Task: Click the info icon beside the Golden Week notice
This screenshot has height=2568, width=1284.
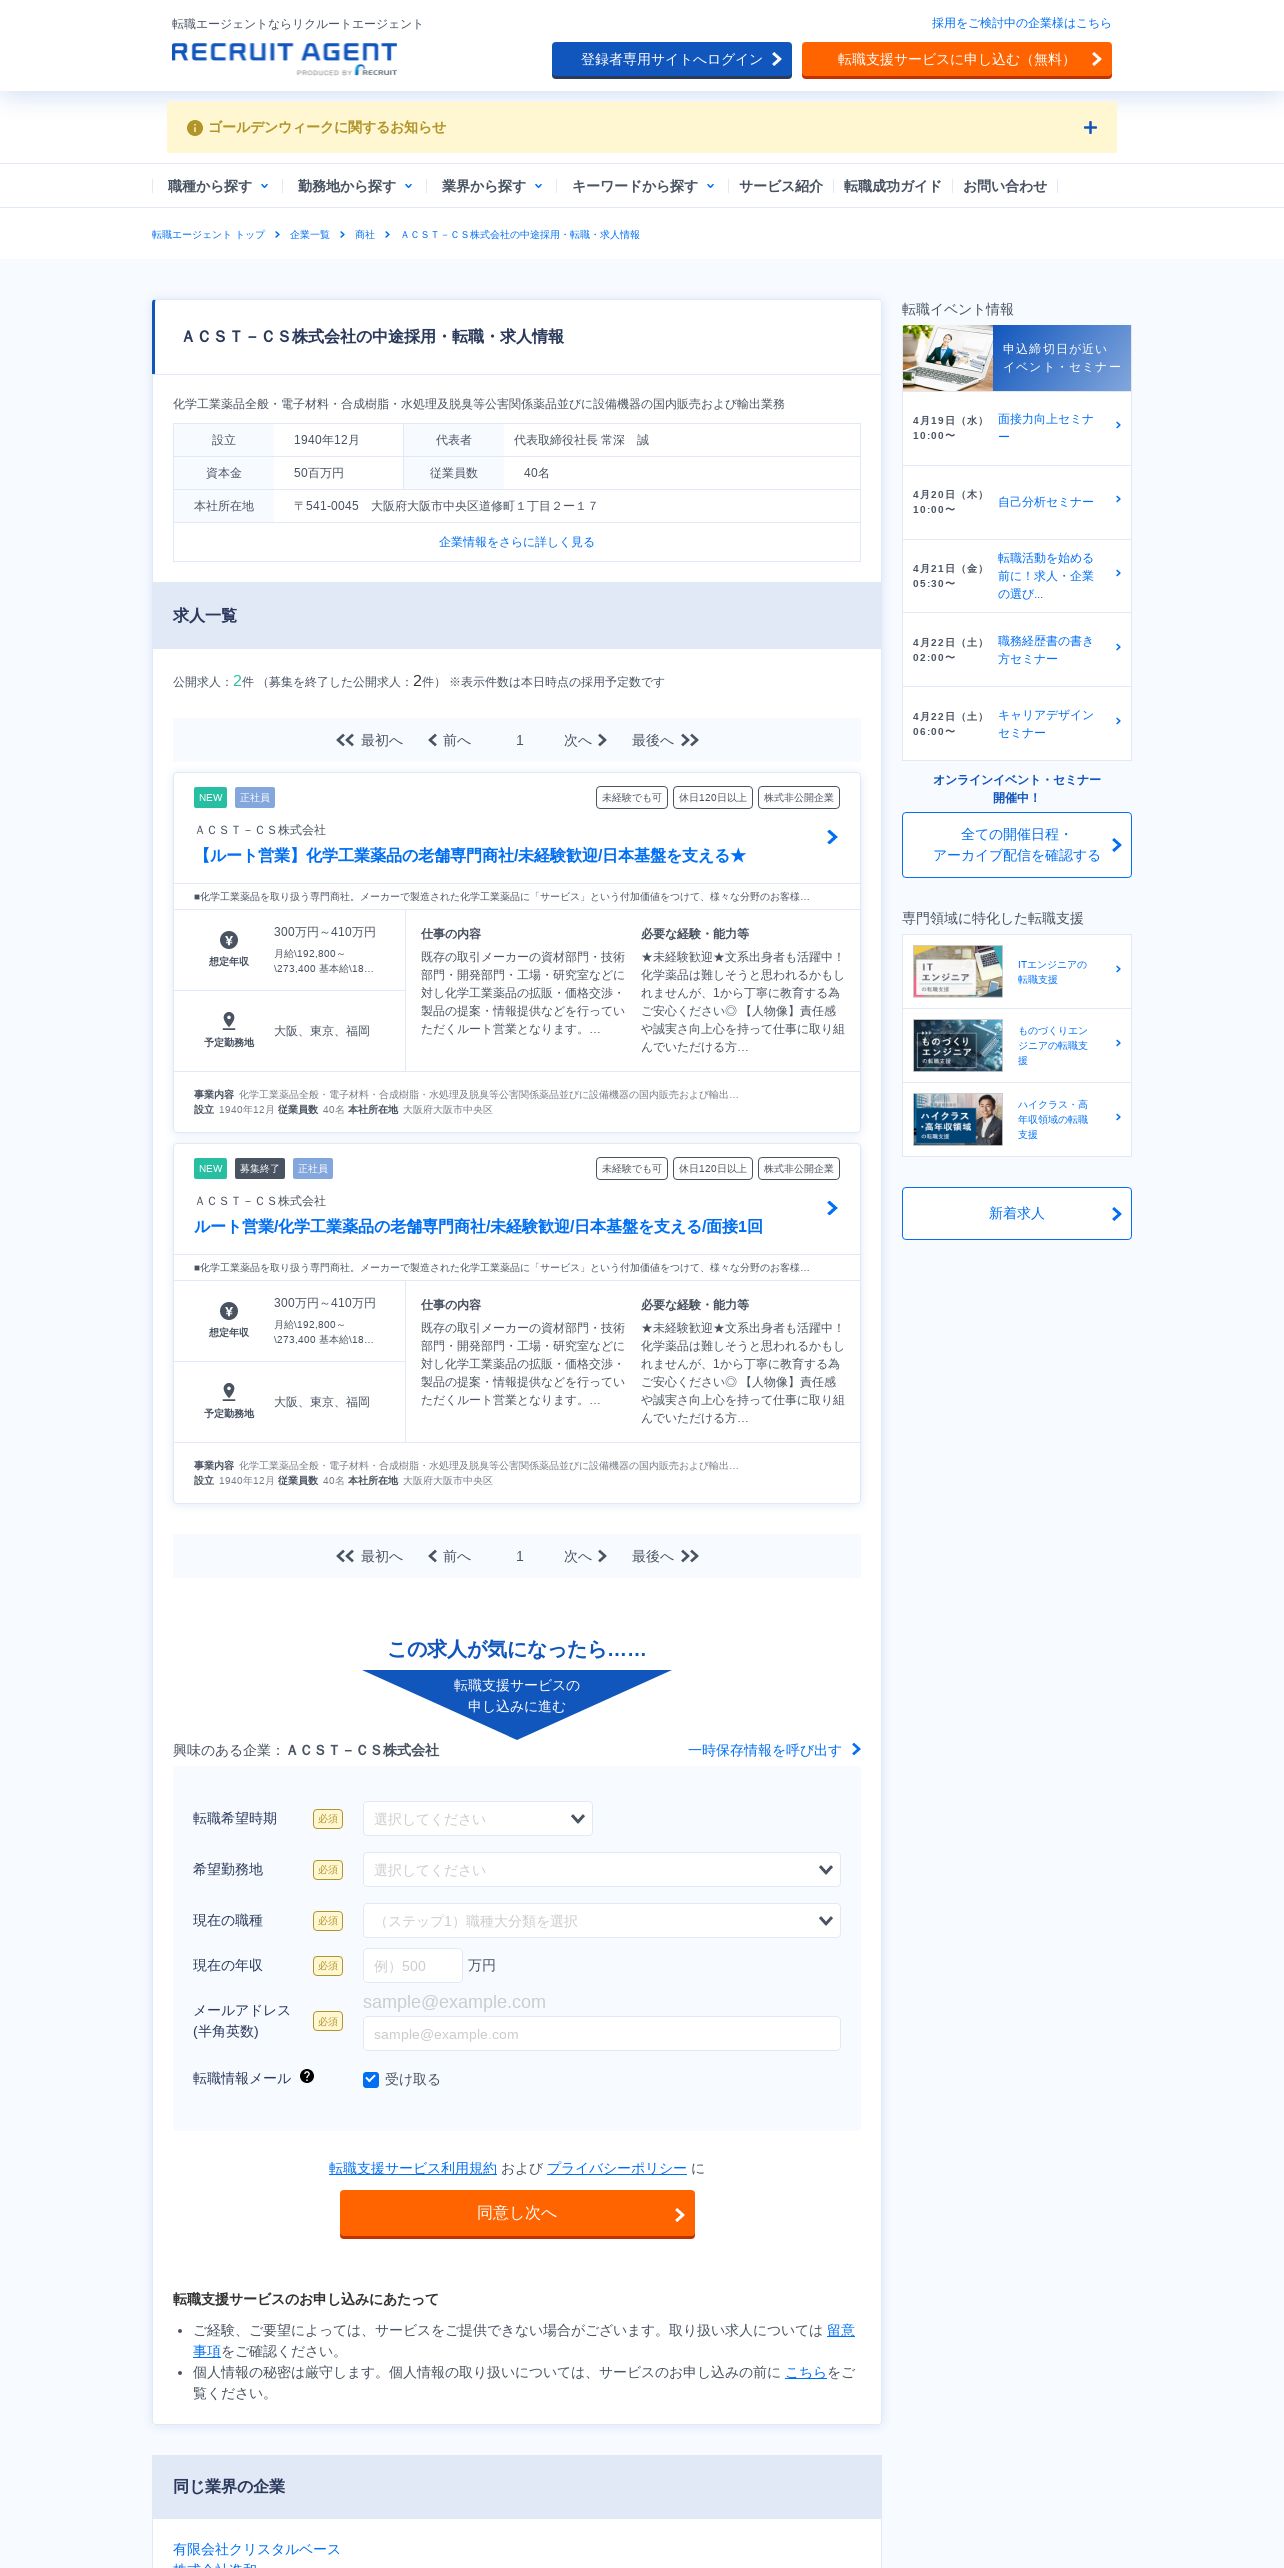Action: 195,128
